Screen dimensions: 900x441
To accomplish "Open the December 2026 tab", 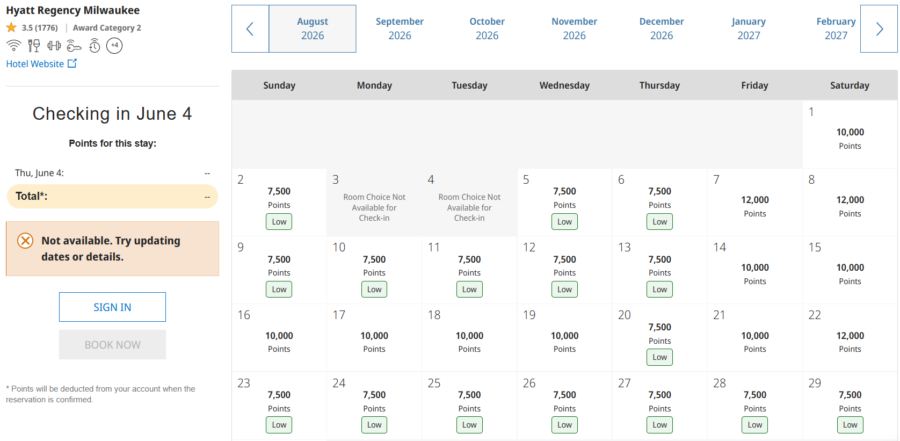I will tap(661, 29).
